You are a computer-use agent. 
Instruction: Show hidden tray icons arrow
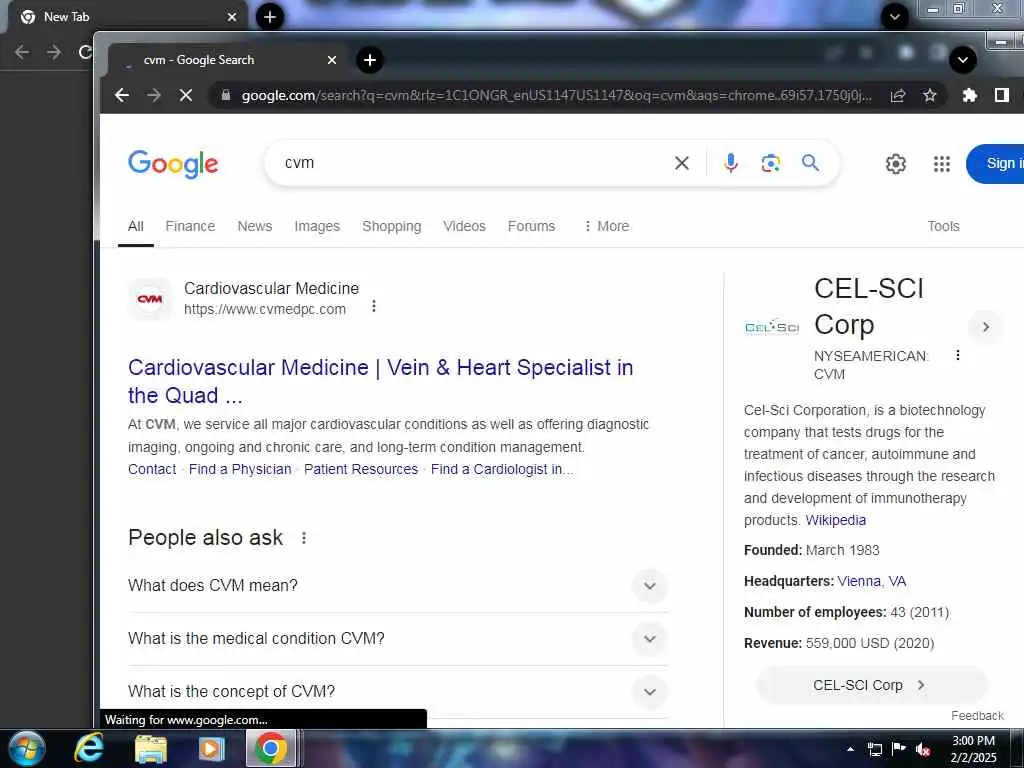pyautogui.click(x=850, y=750)
